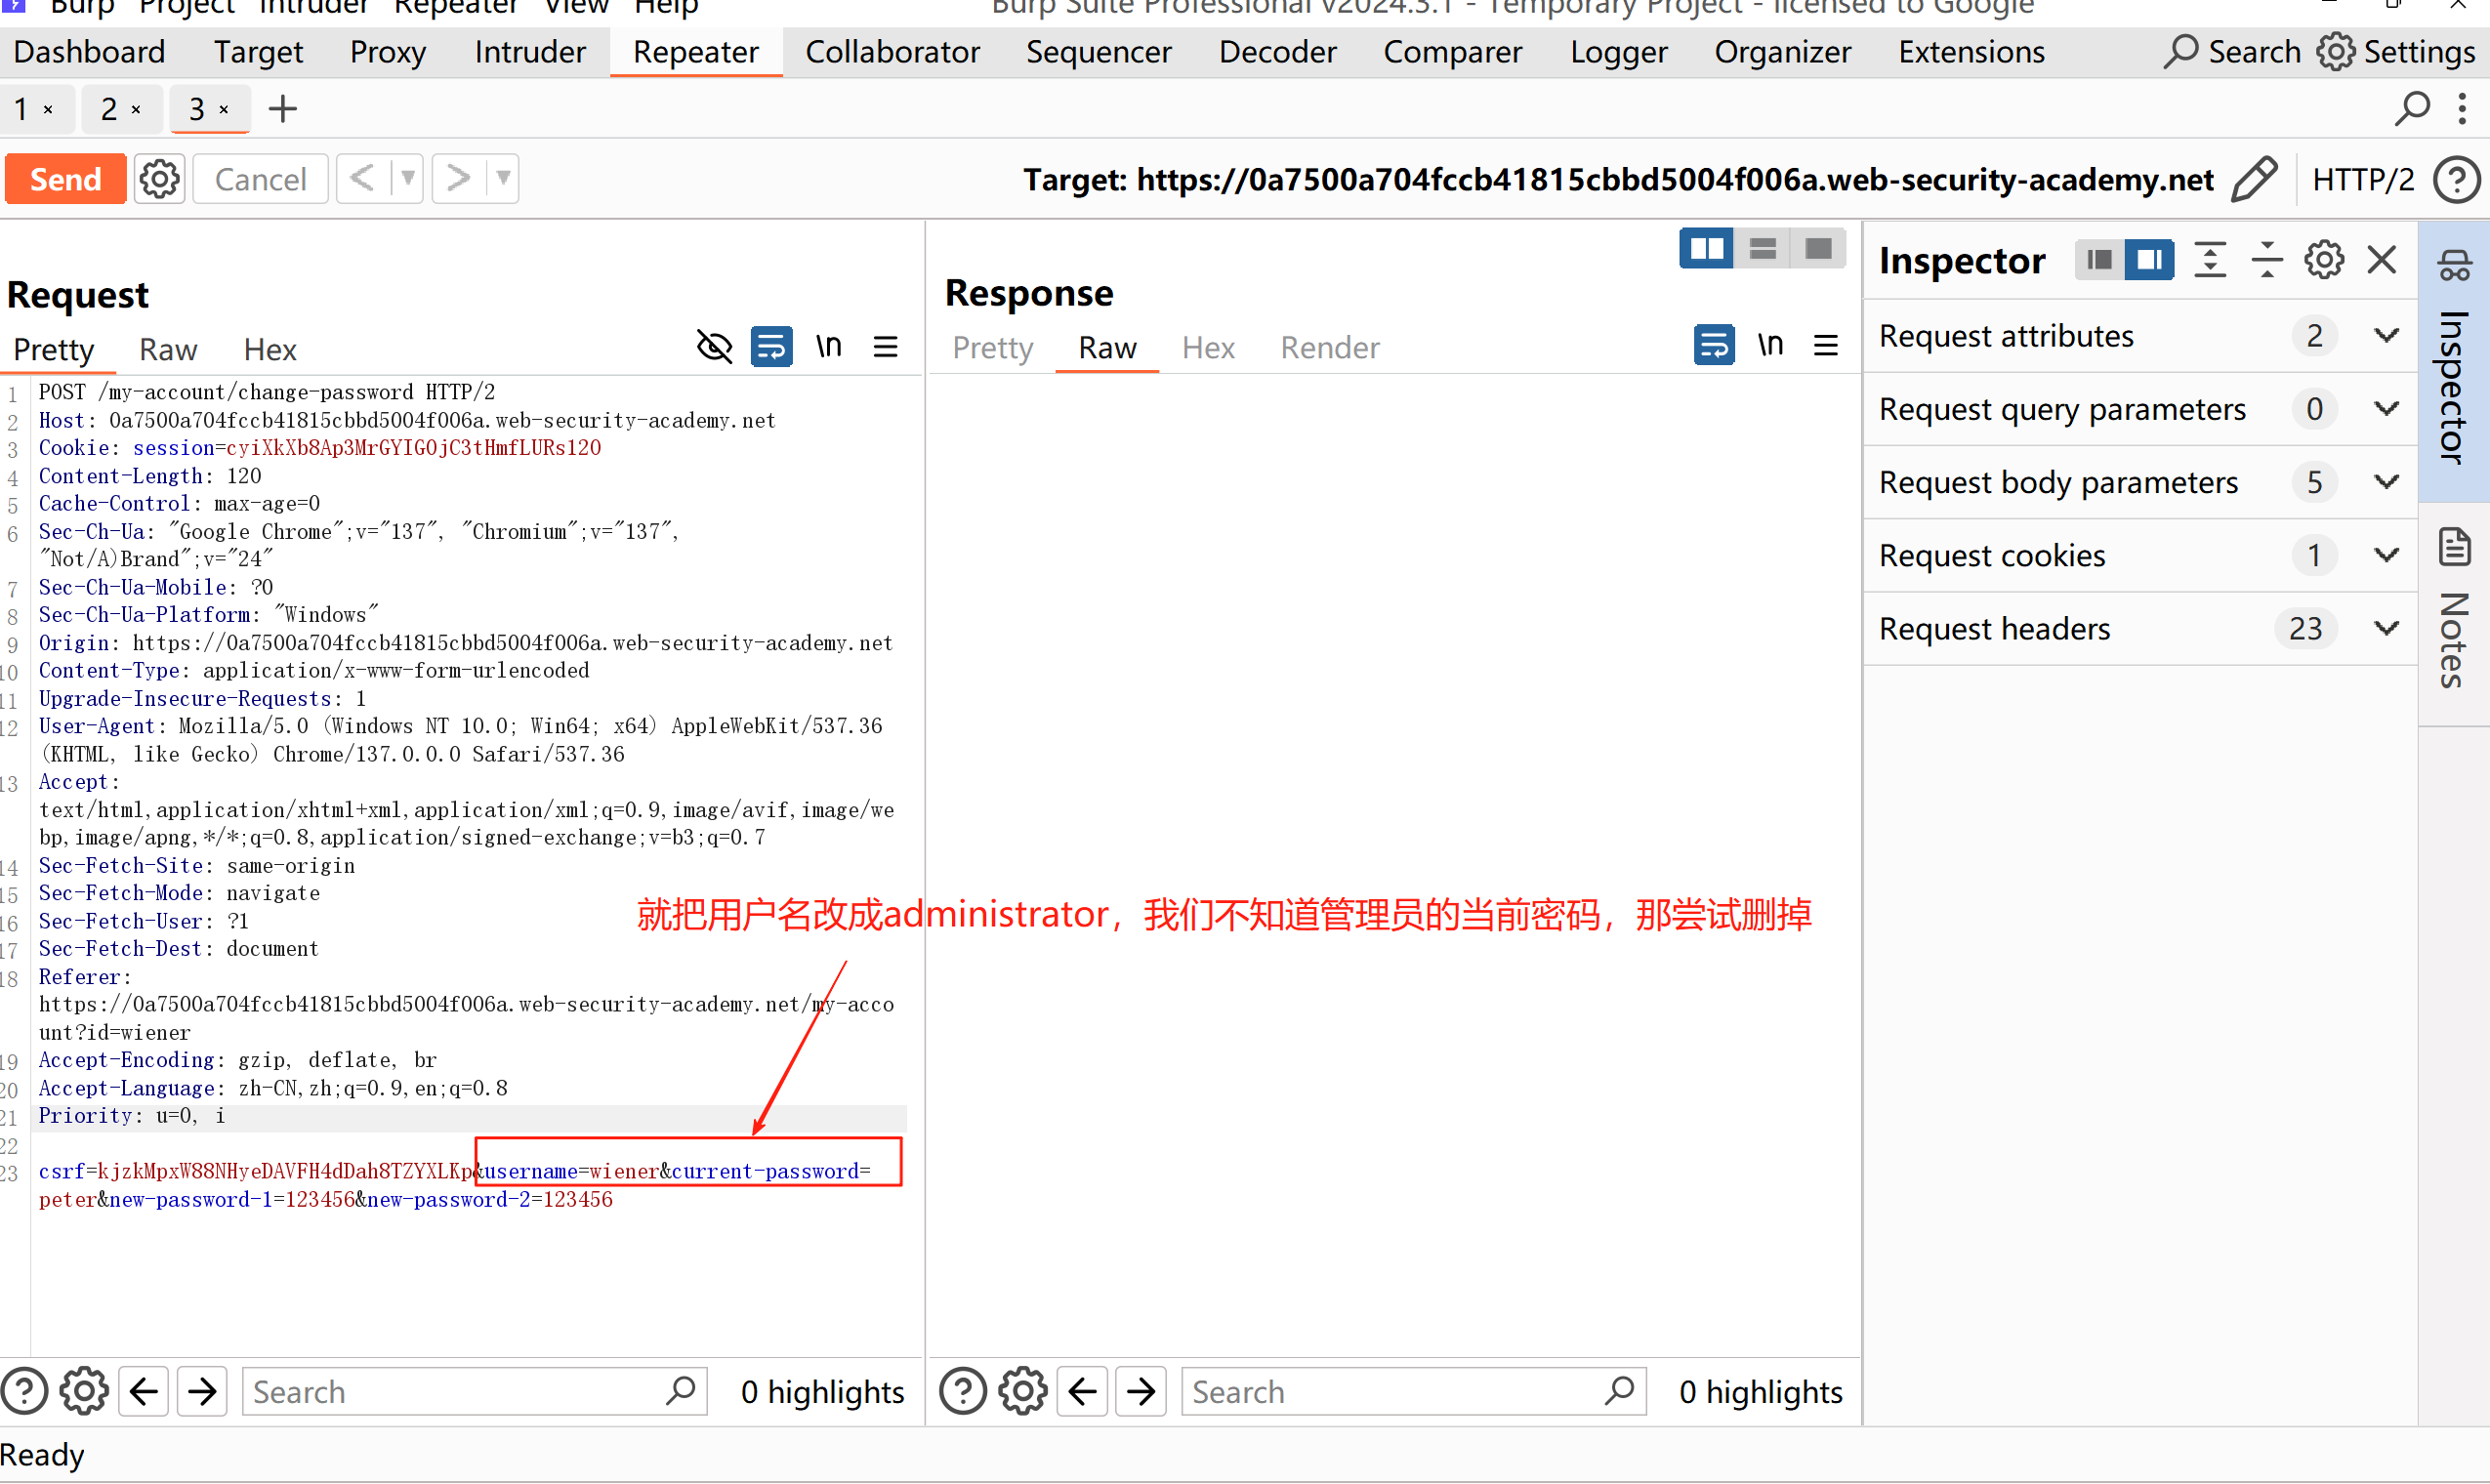Open Request panel hamburger options menu
The height and width of the screenshot is (1484, 2490).
click(885, 347)
